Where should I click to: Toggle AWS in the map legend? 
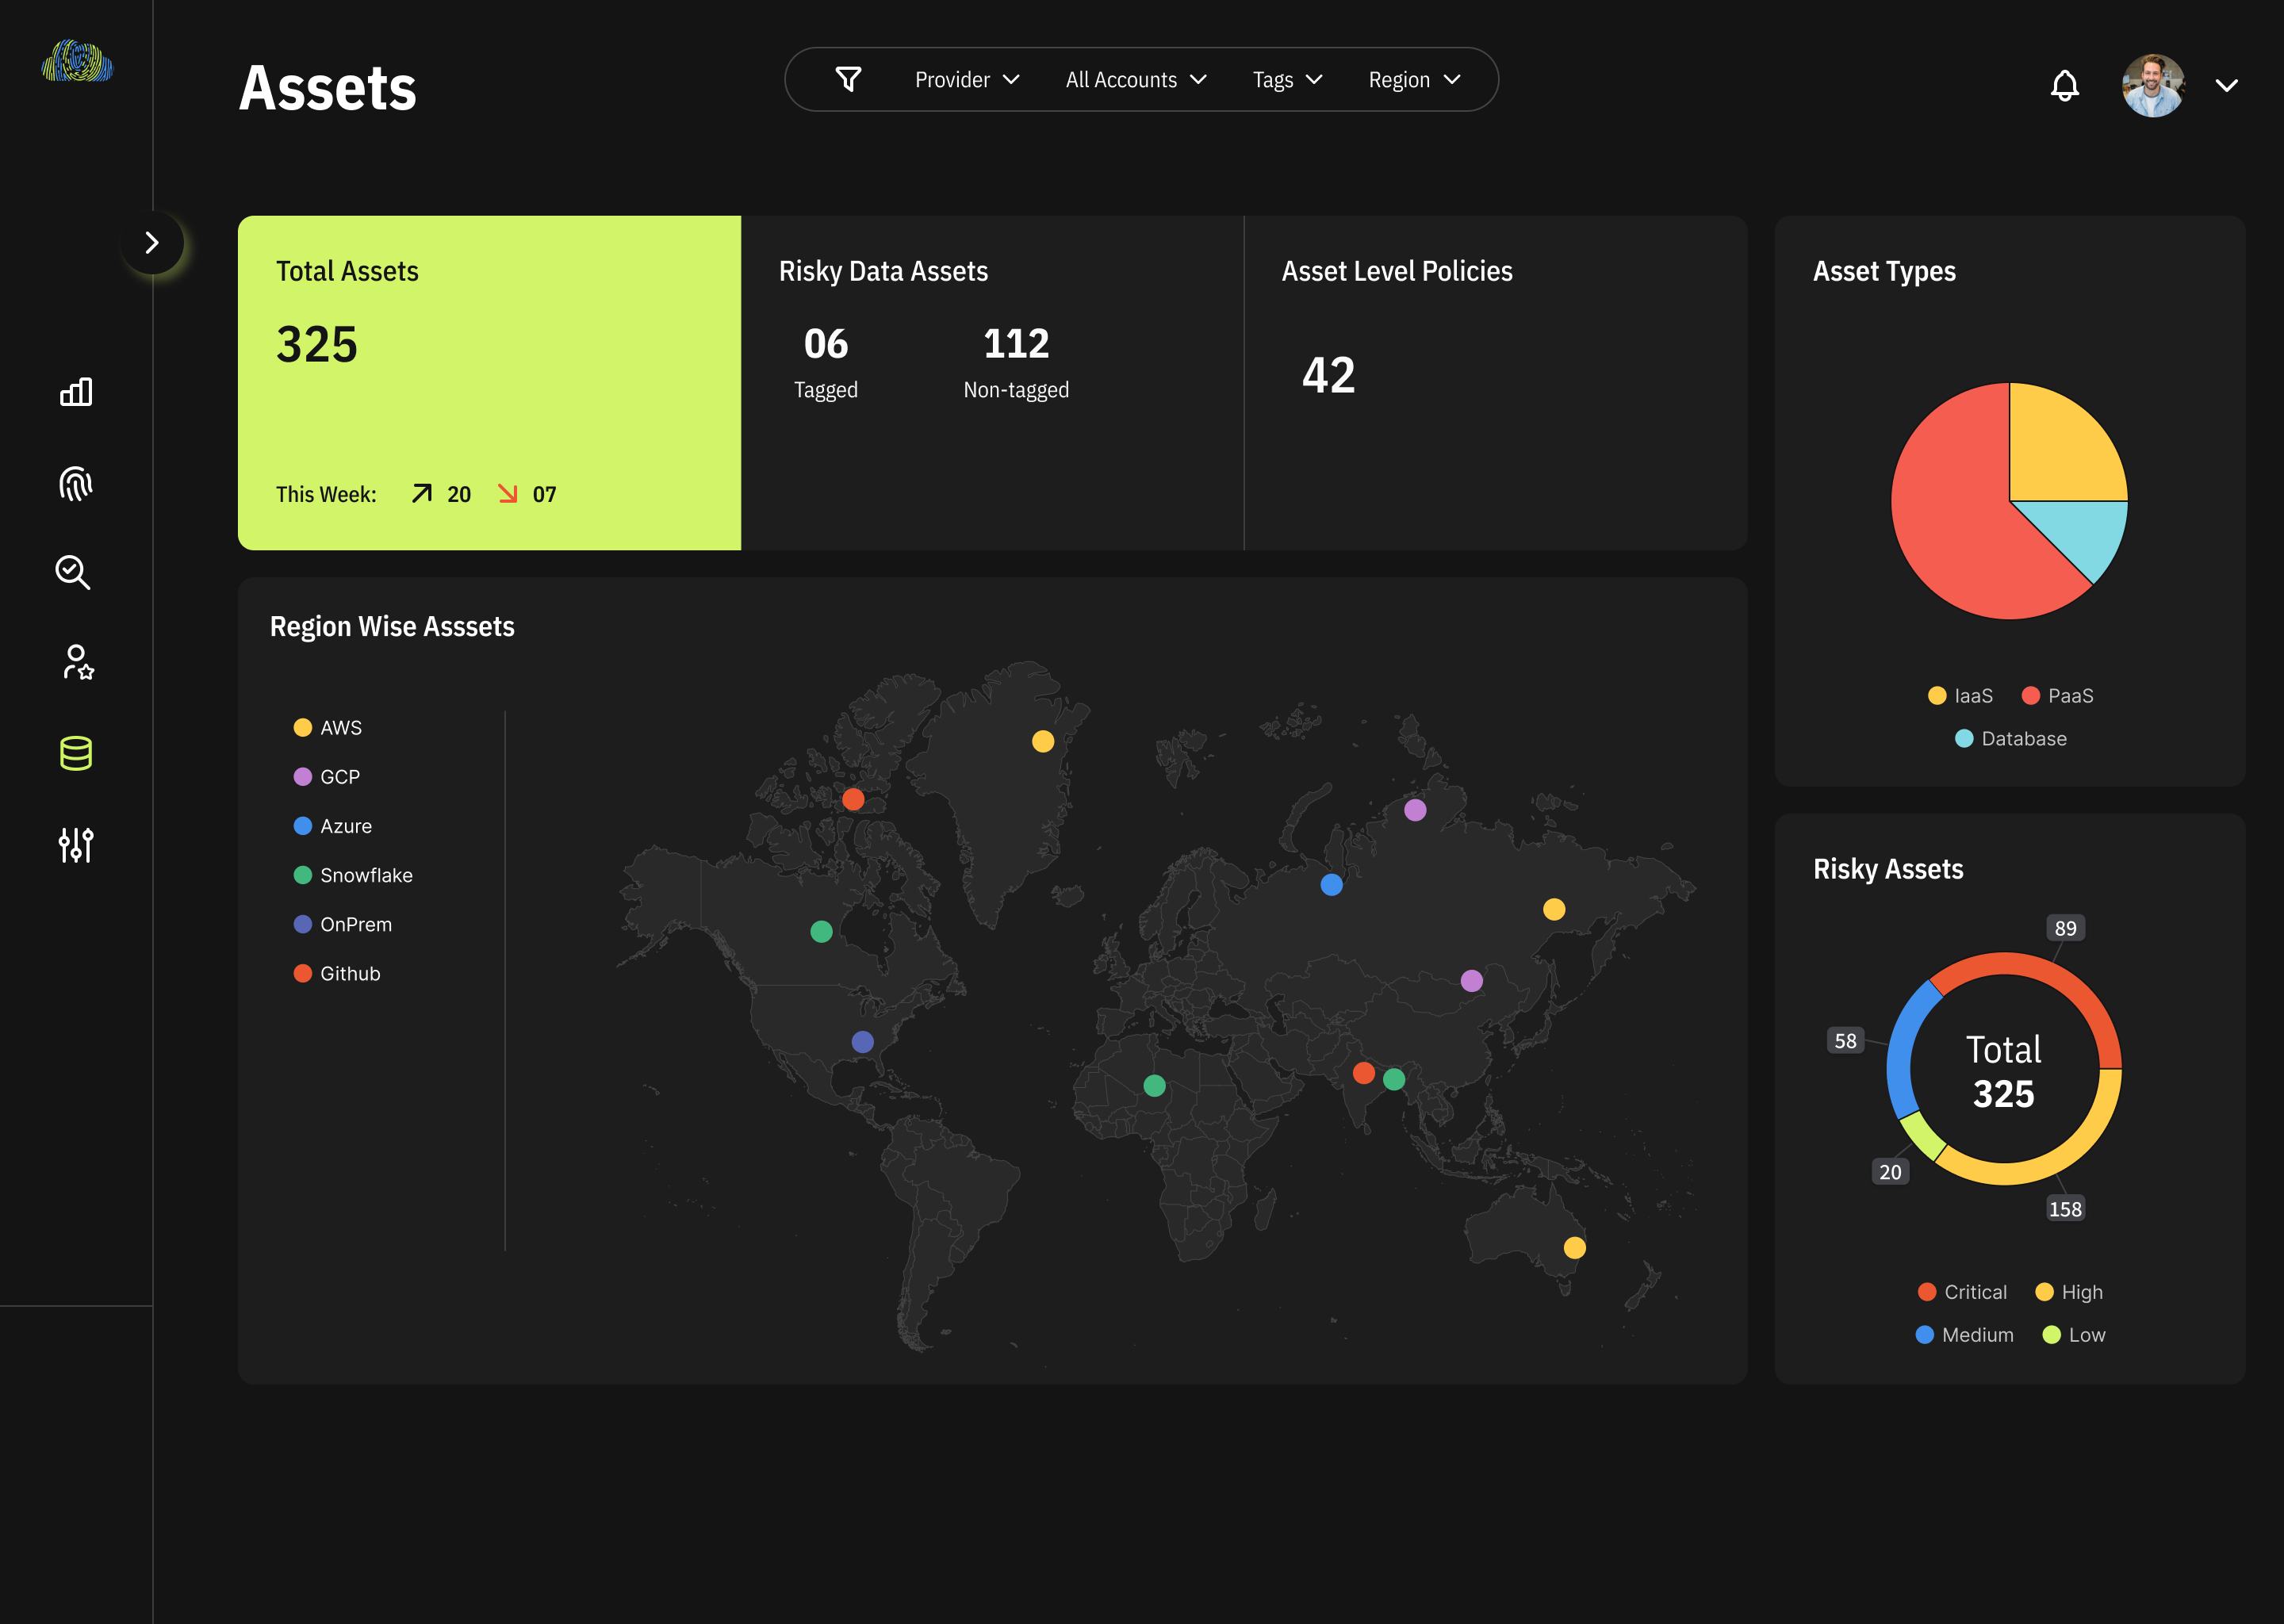[x=328, y=728]
